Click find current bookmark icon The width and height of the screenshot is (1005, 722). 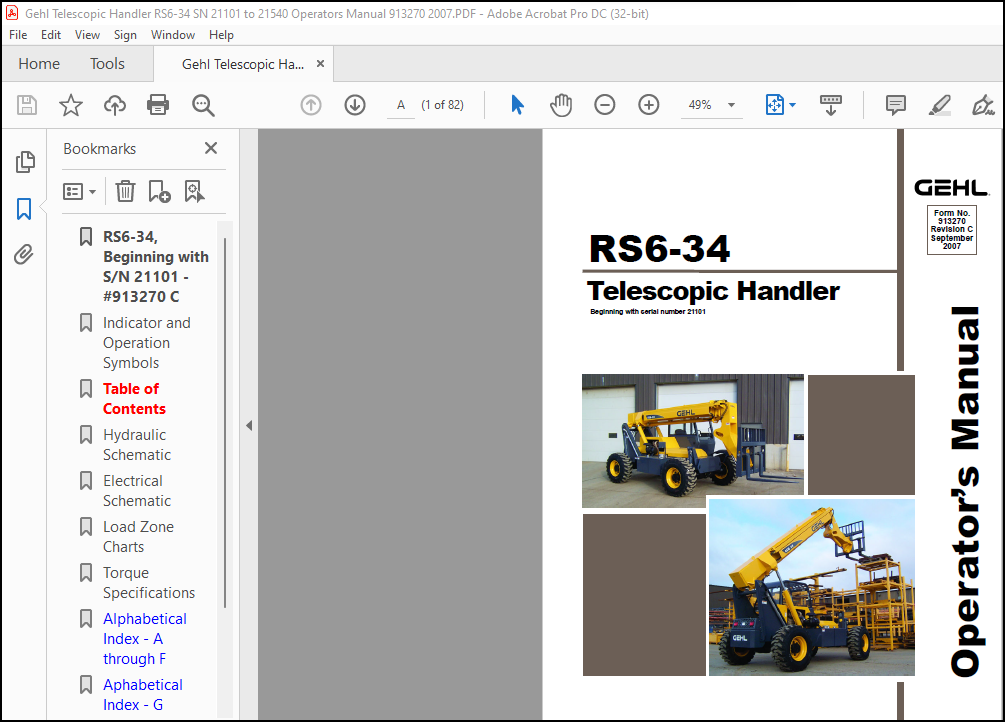point(194,191)
